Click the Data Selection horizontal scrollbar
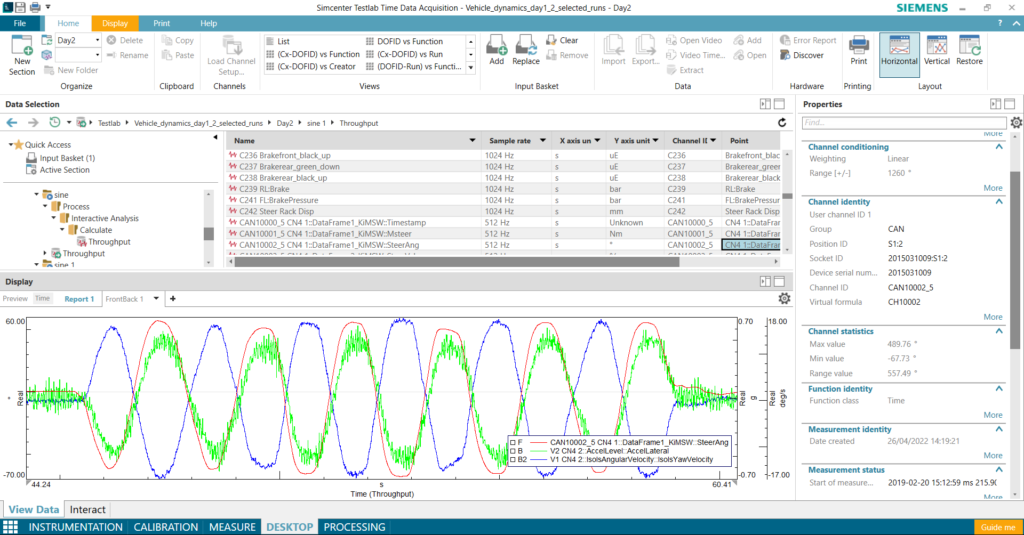 coord(456,262)
